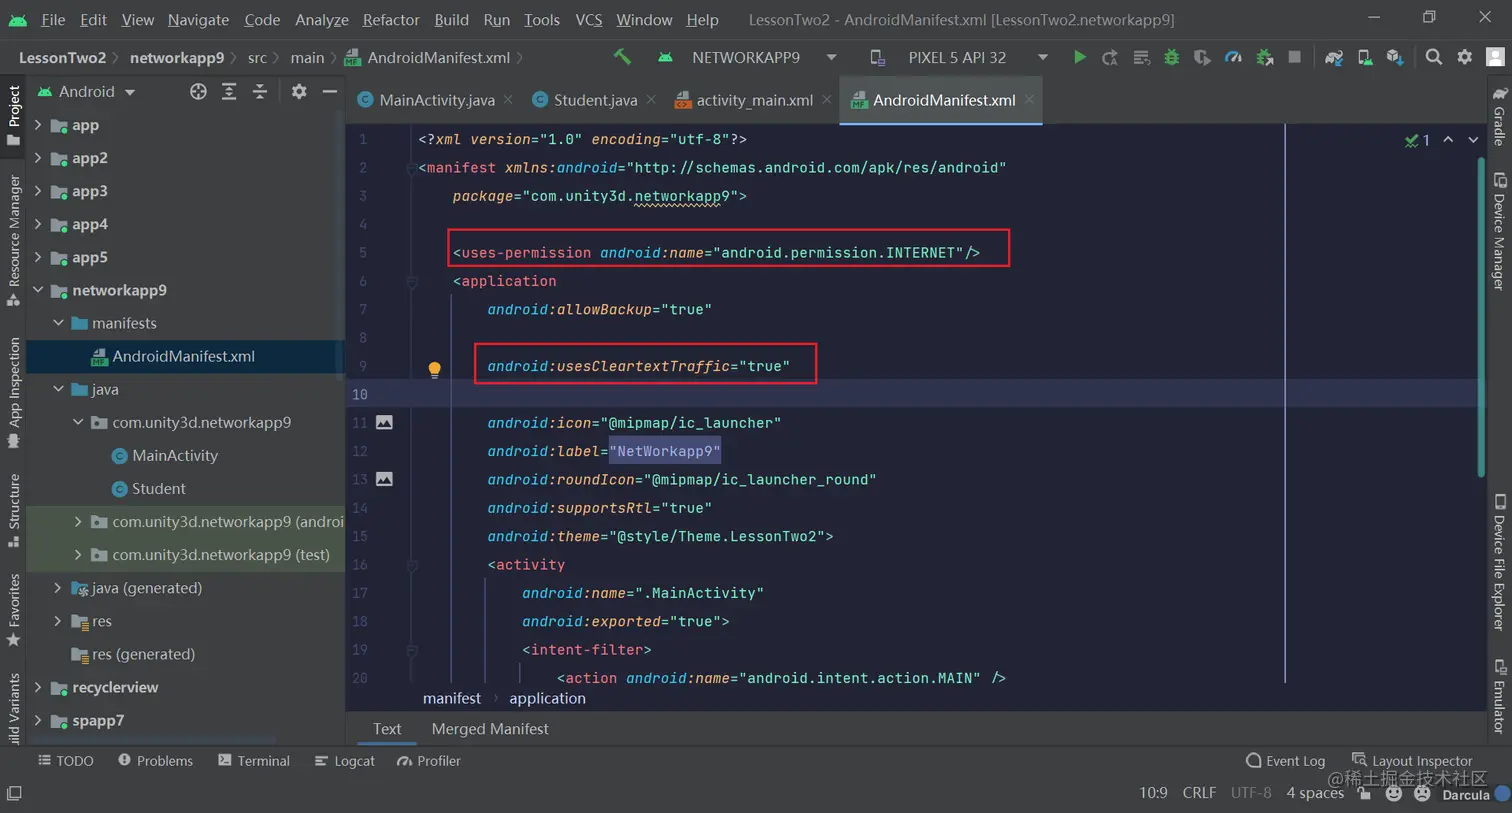The height and width of the screenshot is (813, 1512).
Task: Open the Event Log
Action: tap(1285, 760)
